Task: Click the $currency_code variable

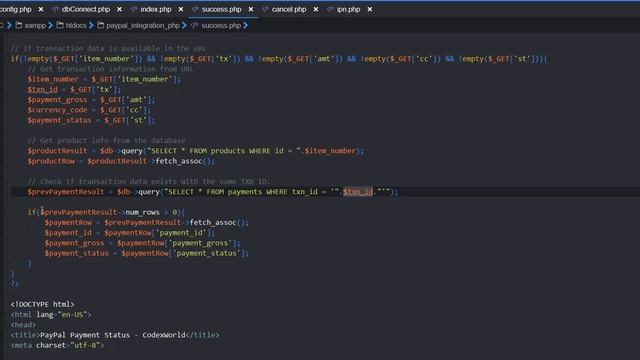Action: (57, 110)
